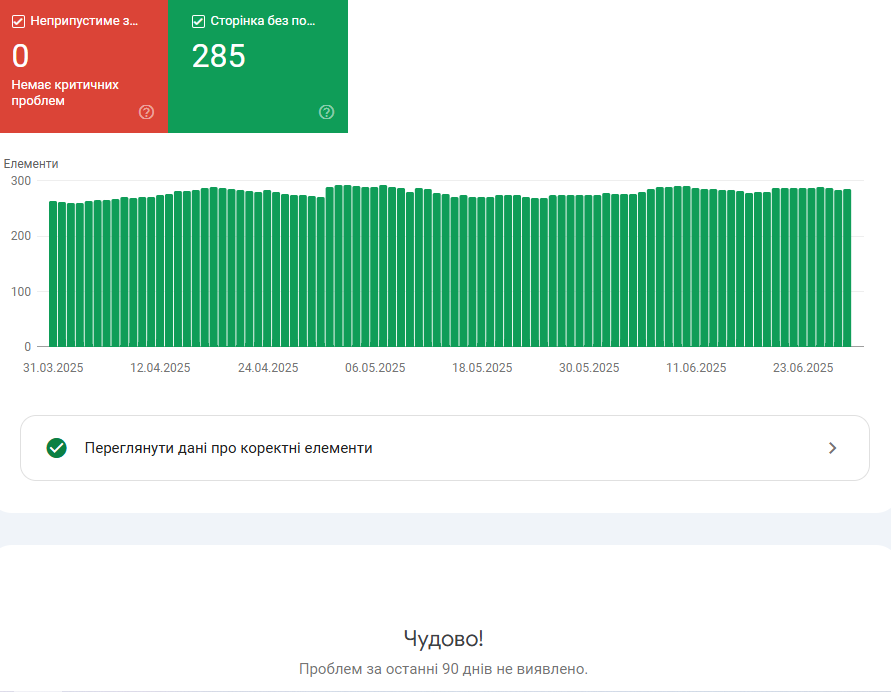Click 'Немає критичних проблем' text
This screenshot has height=692, width=891.
point(65,93)
